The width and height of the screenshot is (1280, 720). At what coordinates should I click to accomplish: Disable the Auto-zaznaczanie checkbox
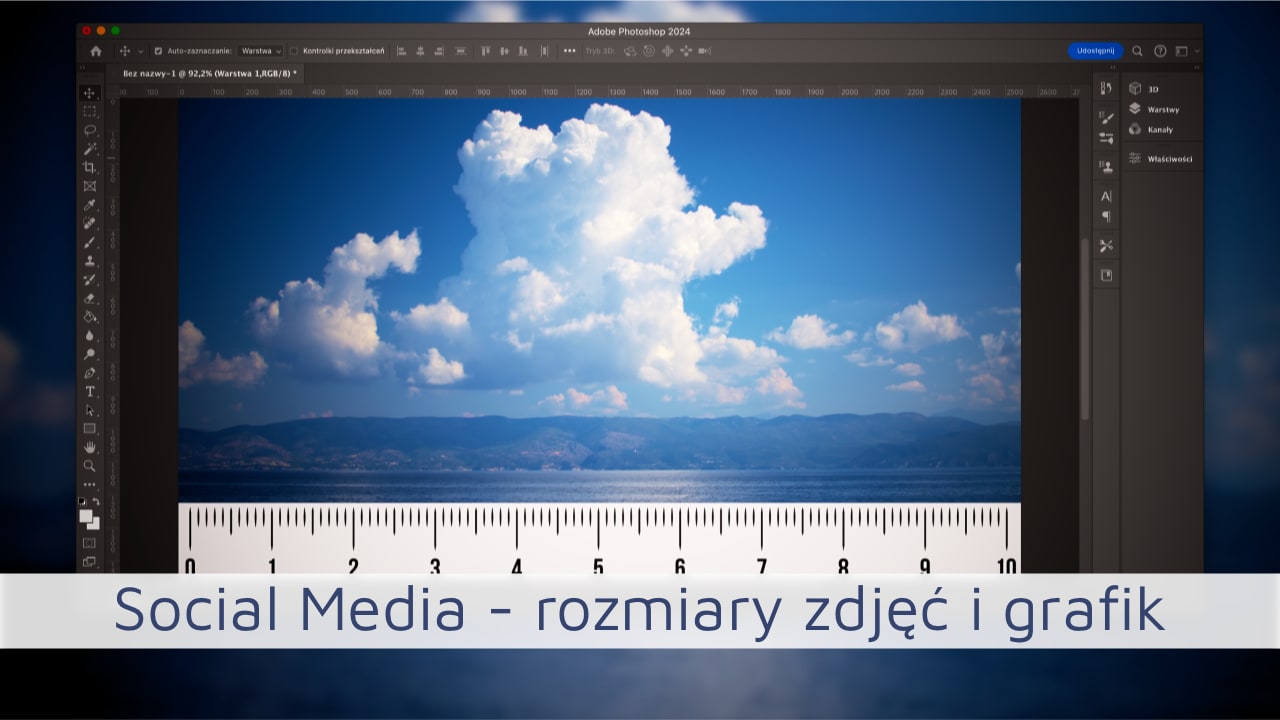(x=158, y=51)
